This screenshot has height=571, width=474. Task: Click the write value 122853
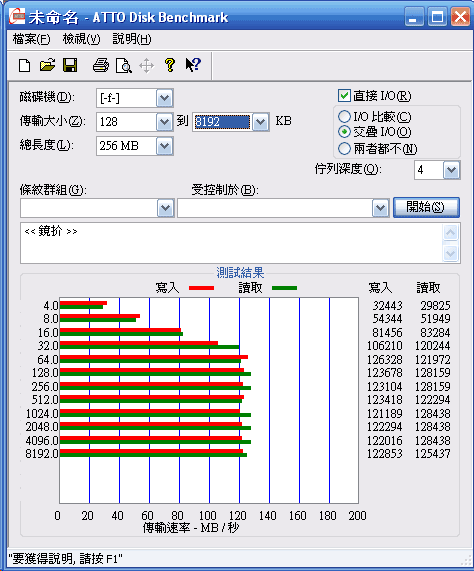coord(384,454)
